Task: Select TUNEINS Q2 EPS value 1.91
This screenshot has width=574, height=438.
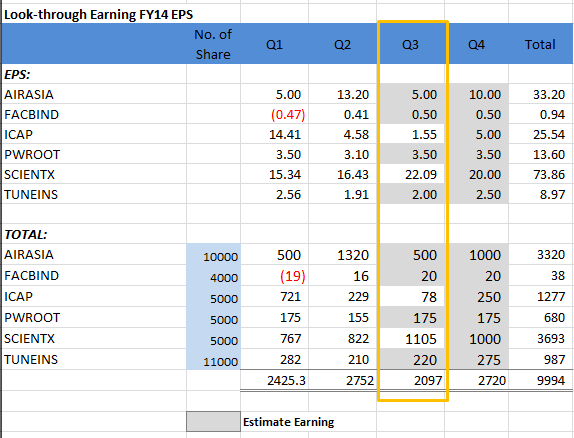Action: click(x=356, y=194)
